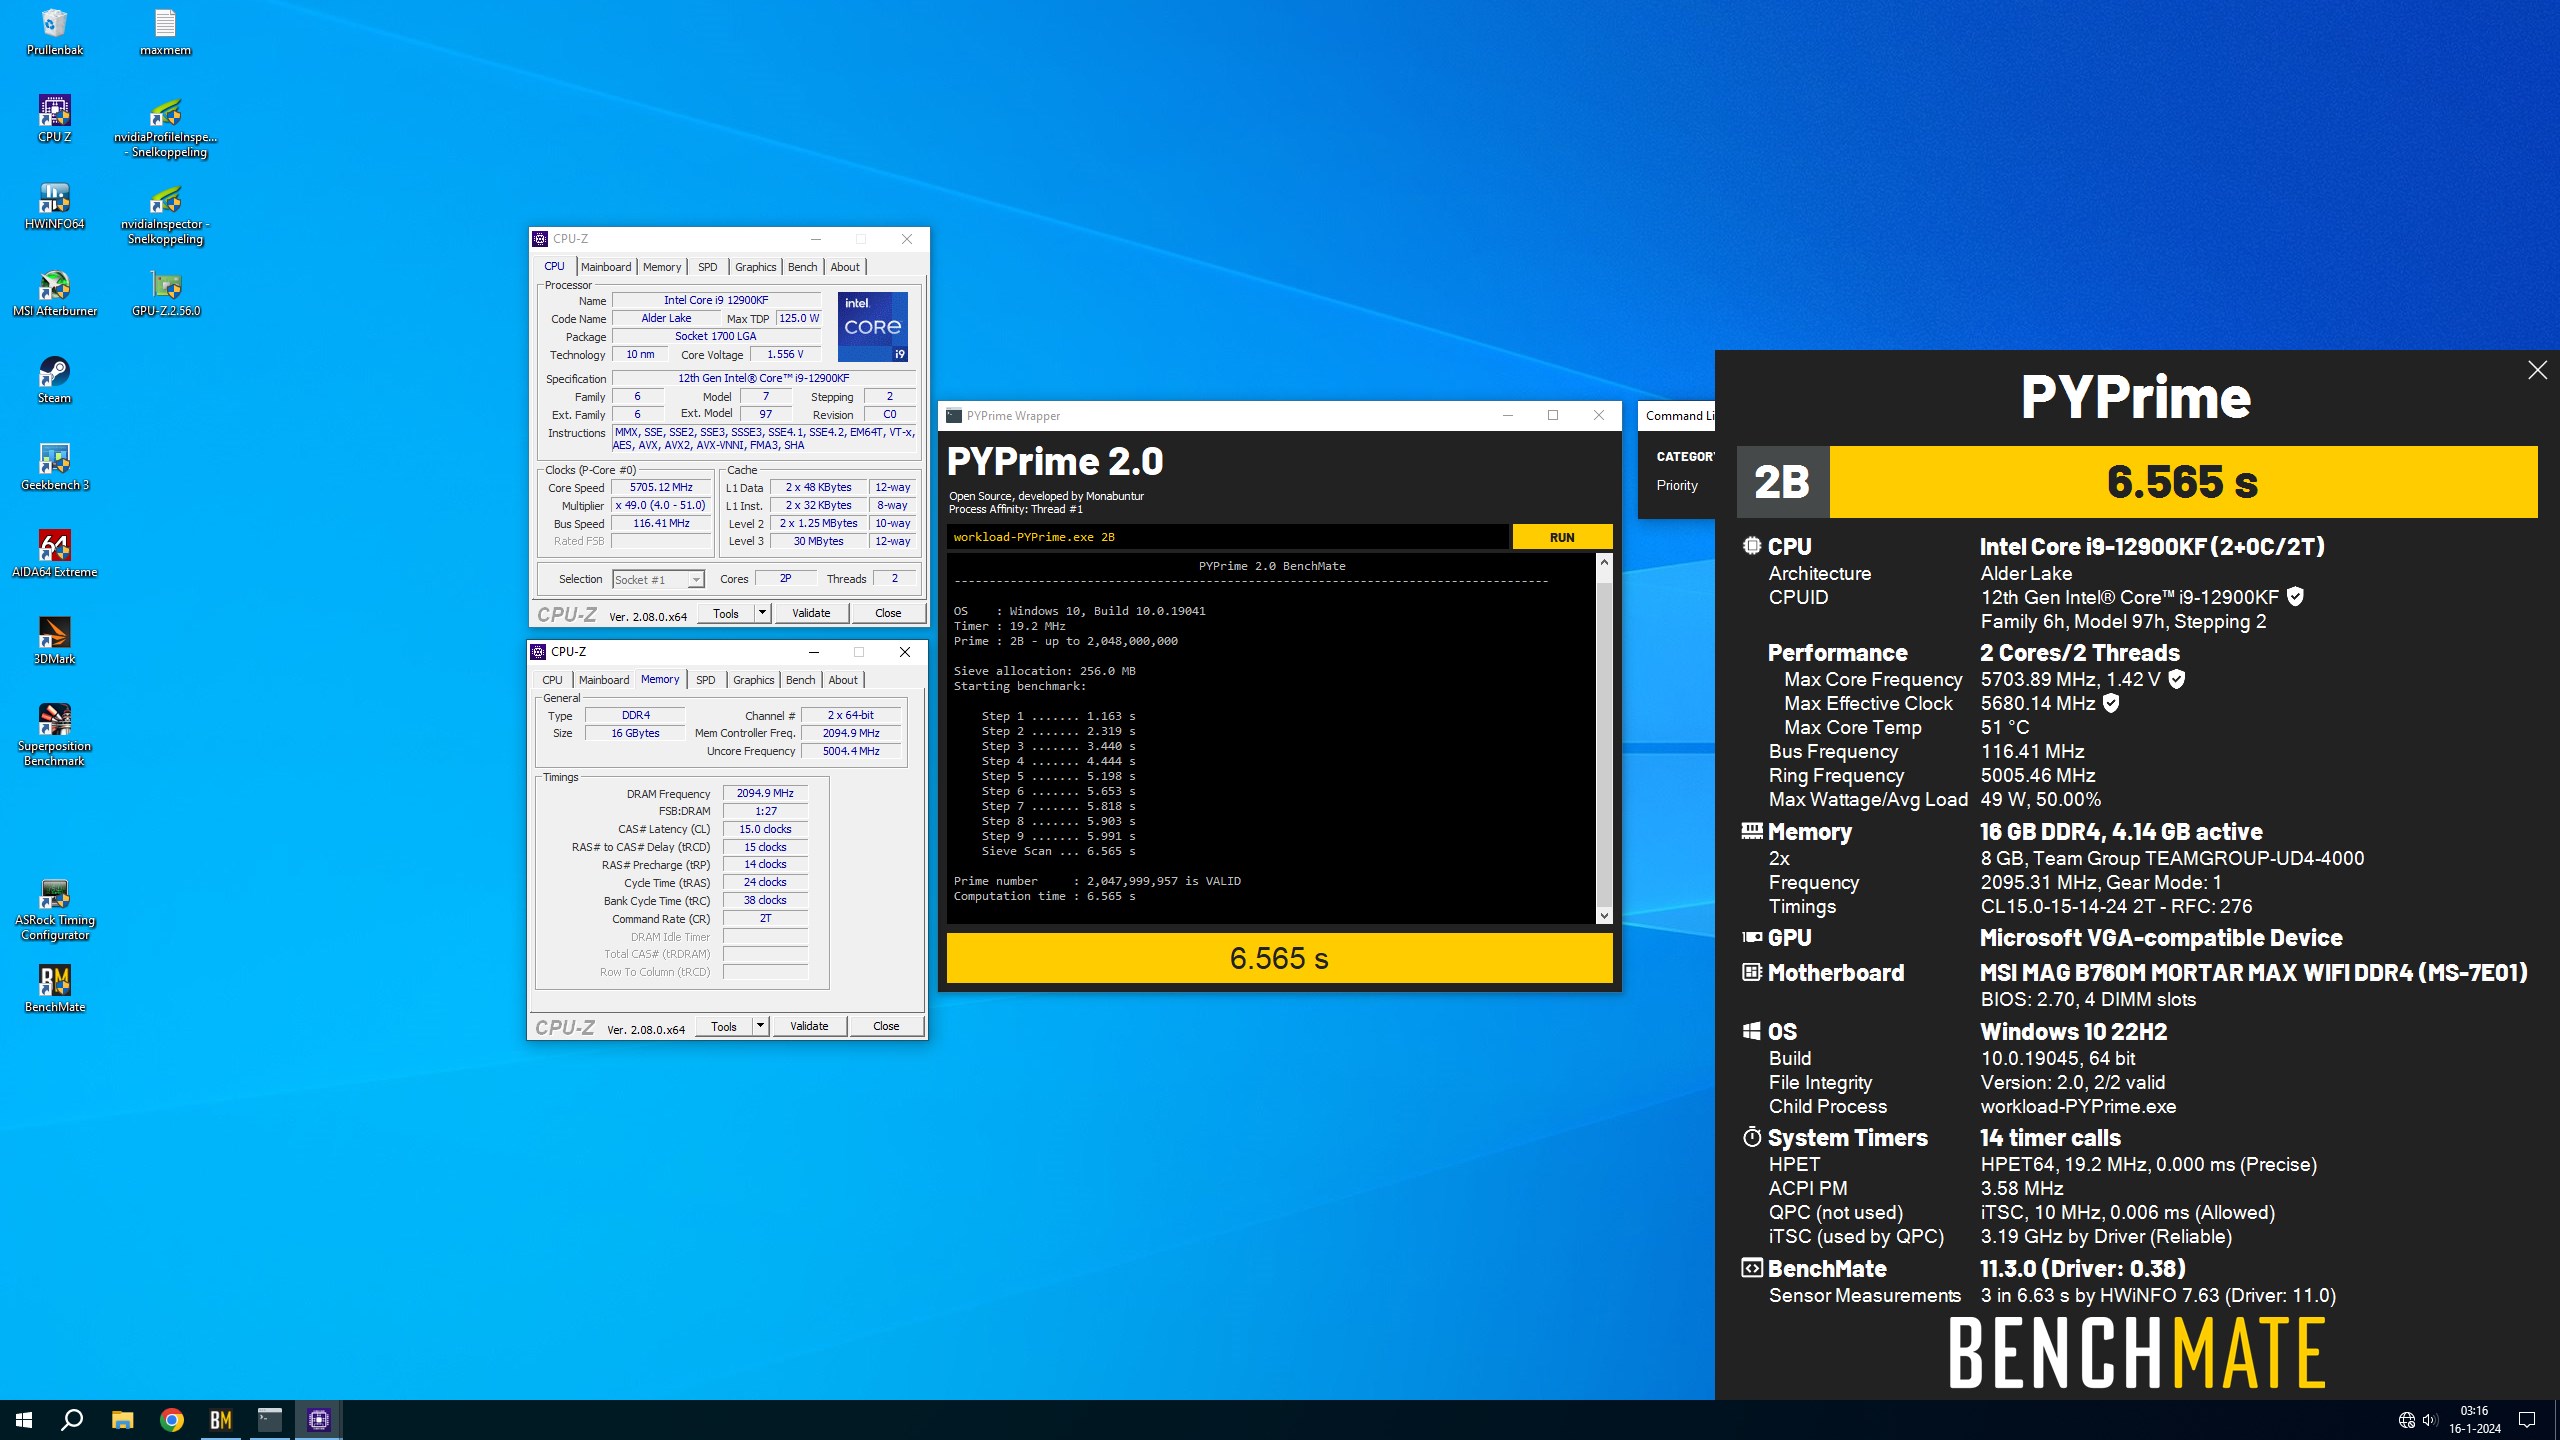Open the maxmem text file on desktop
The width and height of the screenshot is (2560, 1440).
click(165, 32)
